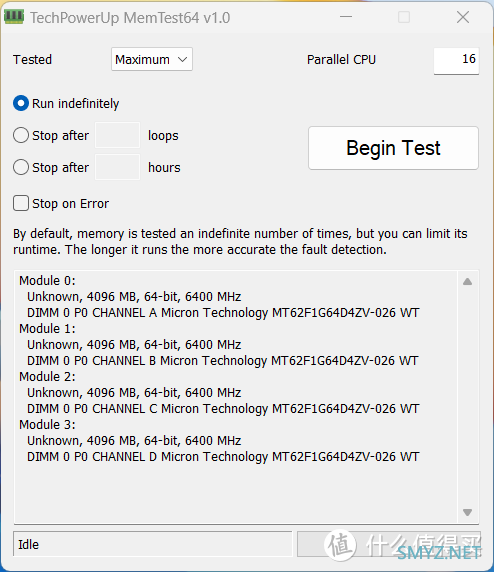Click the Module 3 Micron Technology DIMM line
Screen dimensions: 494x572
(x=223, y=457)
